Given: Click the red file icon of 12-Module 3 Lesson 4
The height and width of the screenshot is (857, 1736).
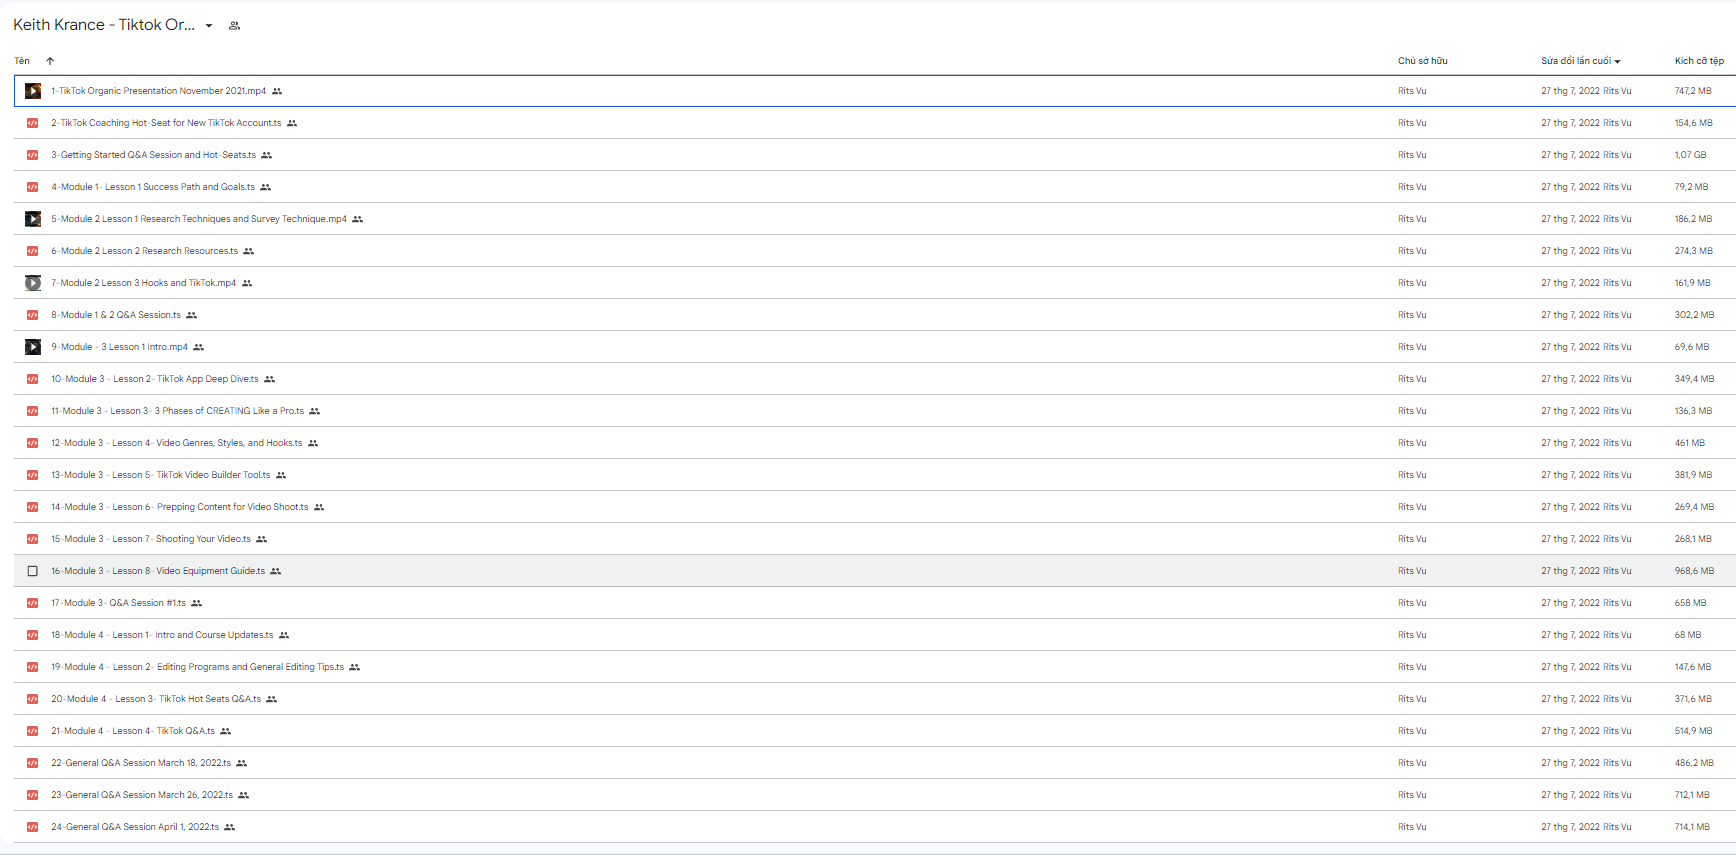Looking at the screenshot, I should click(33, 443).
